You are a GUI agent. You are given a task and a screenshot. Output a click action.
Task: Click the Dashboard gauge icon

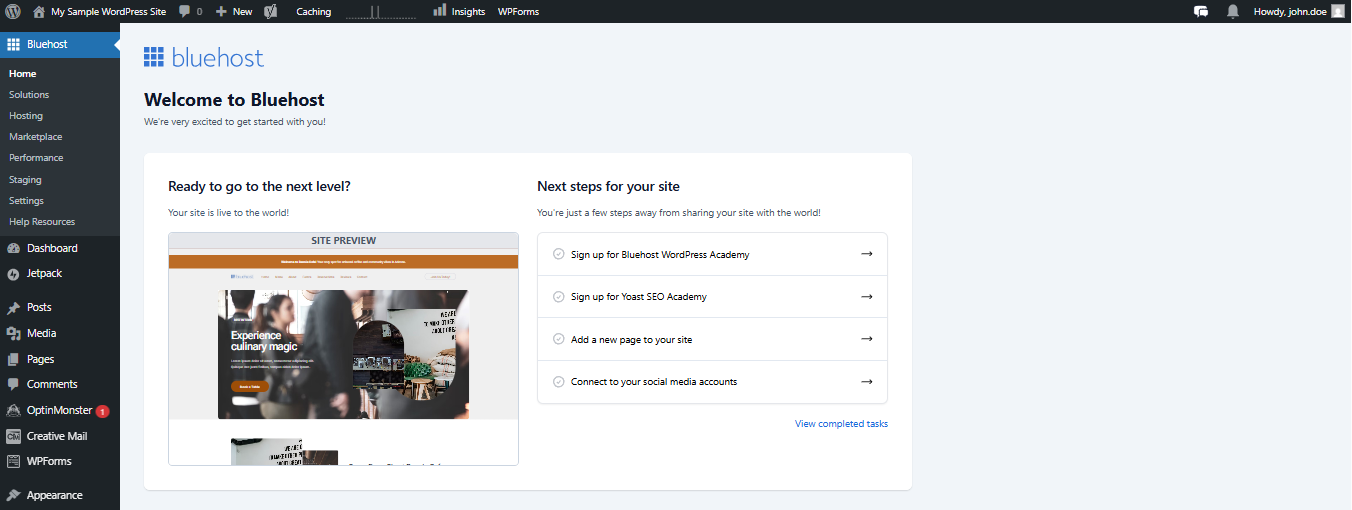point(13,248)
